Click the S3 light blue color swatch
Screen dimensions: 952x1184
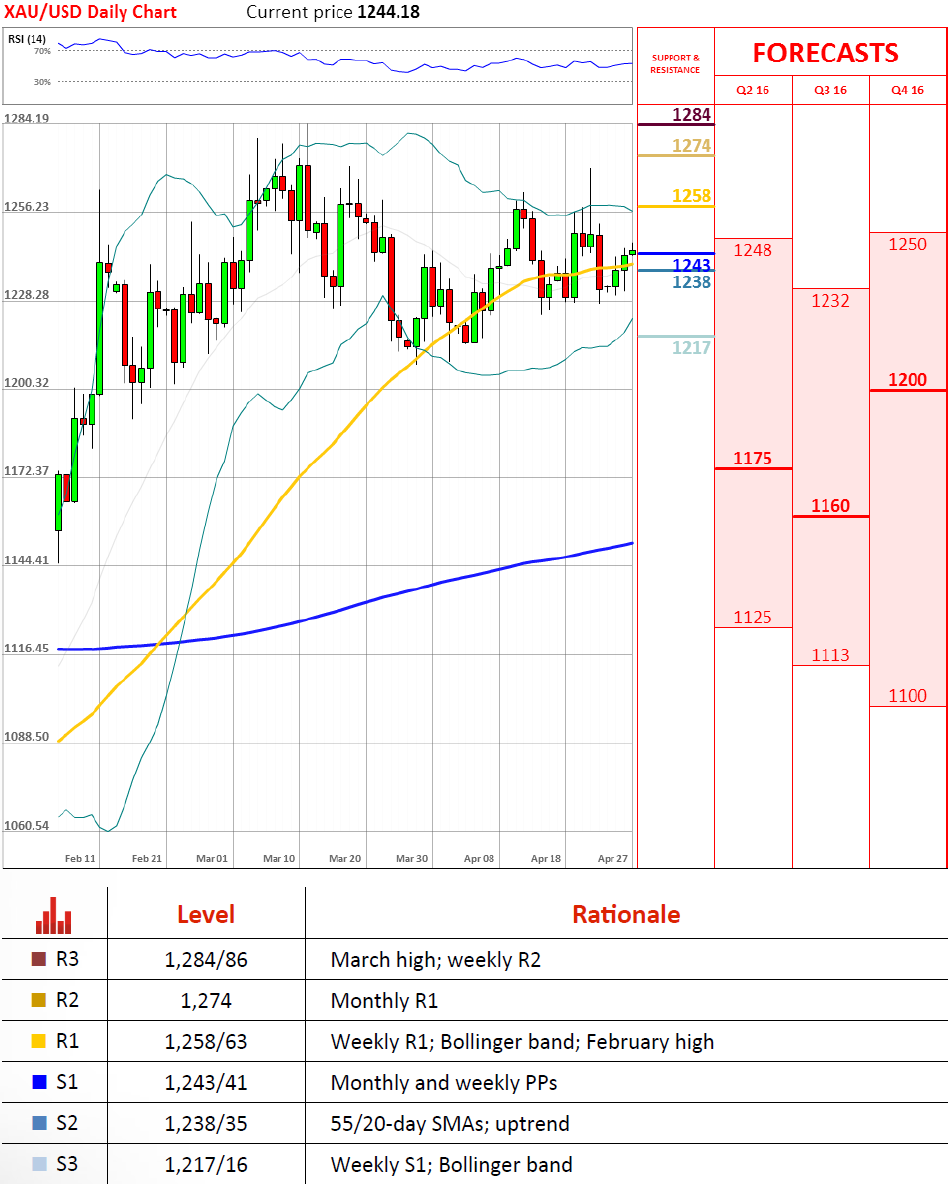[39, 1164]
